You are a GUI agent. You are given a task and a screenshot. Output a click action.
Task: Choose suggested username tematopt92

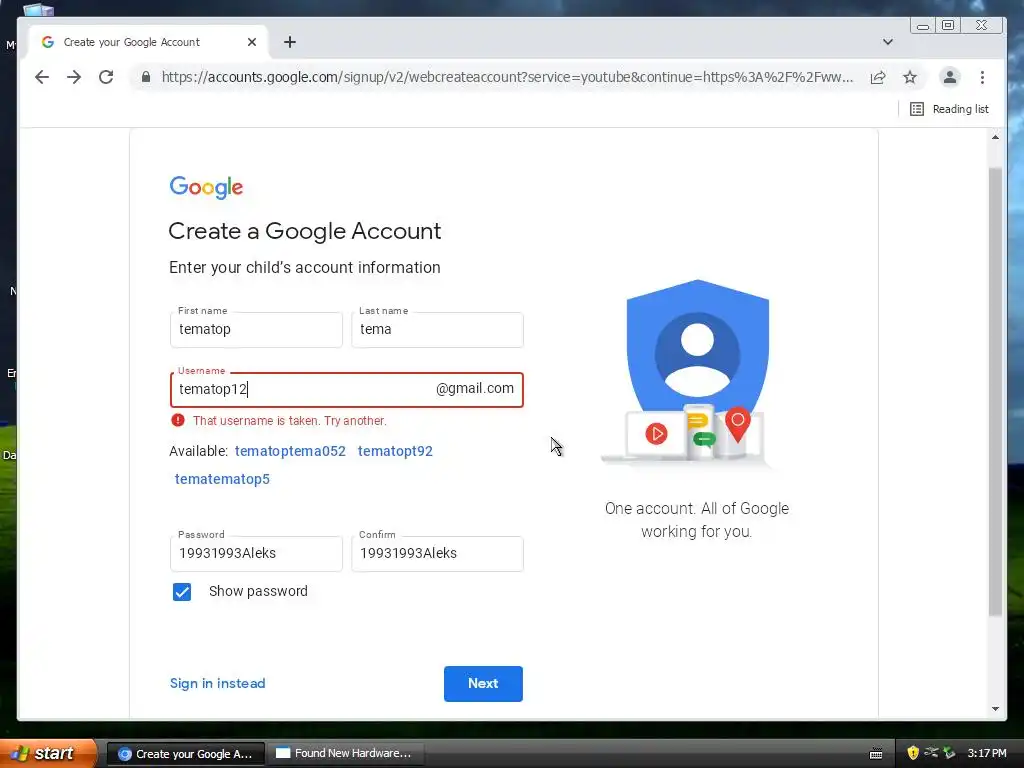[x=395, y=451]
